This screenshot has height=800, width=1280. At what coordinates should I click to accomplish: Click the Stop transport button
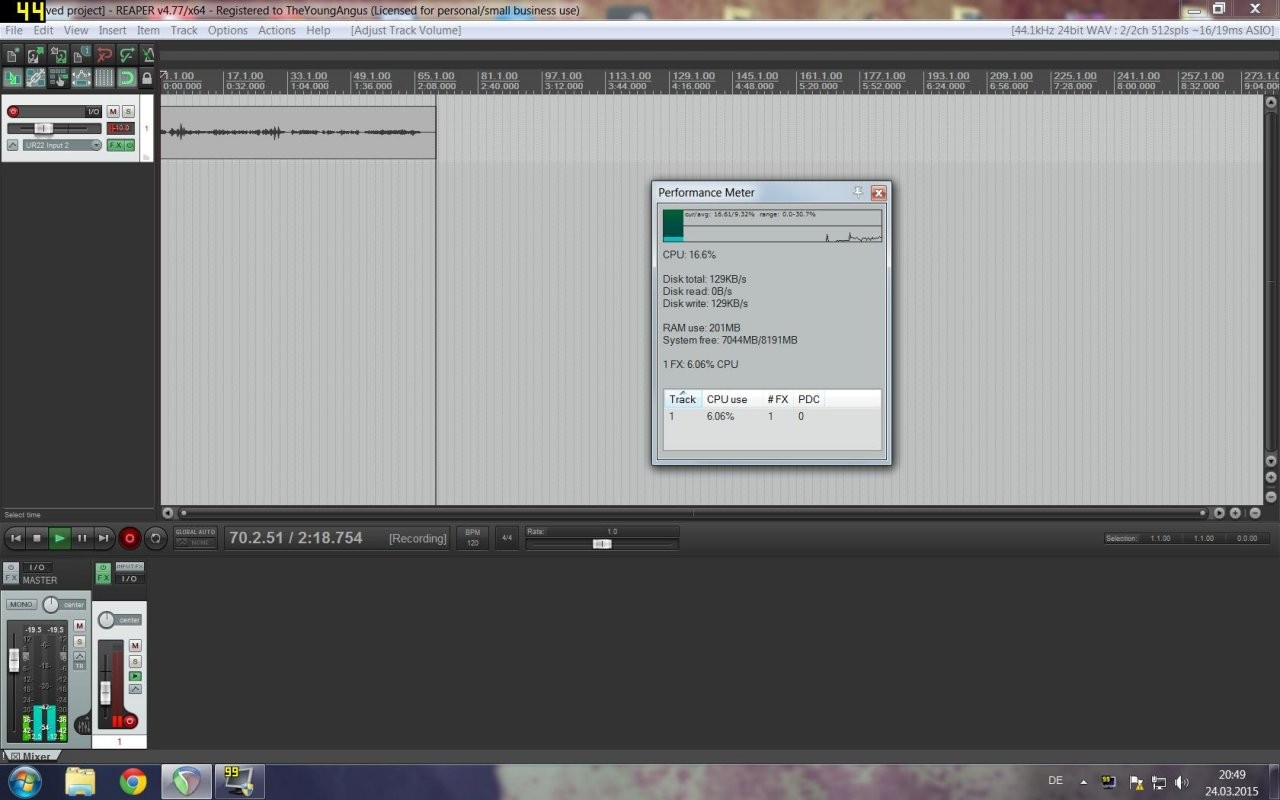tap(37, 538)
